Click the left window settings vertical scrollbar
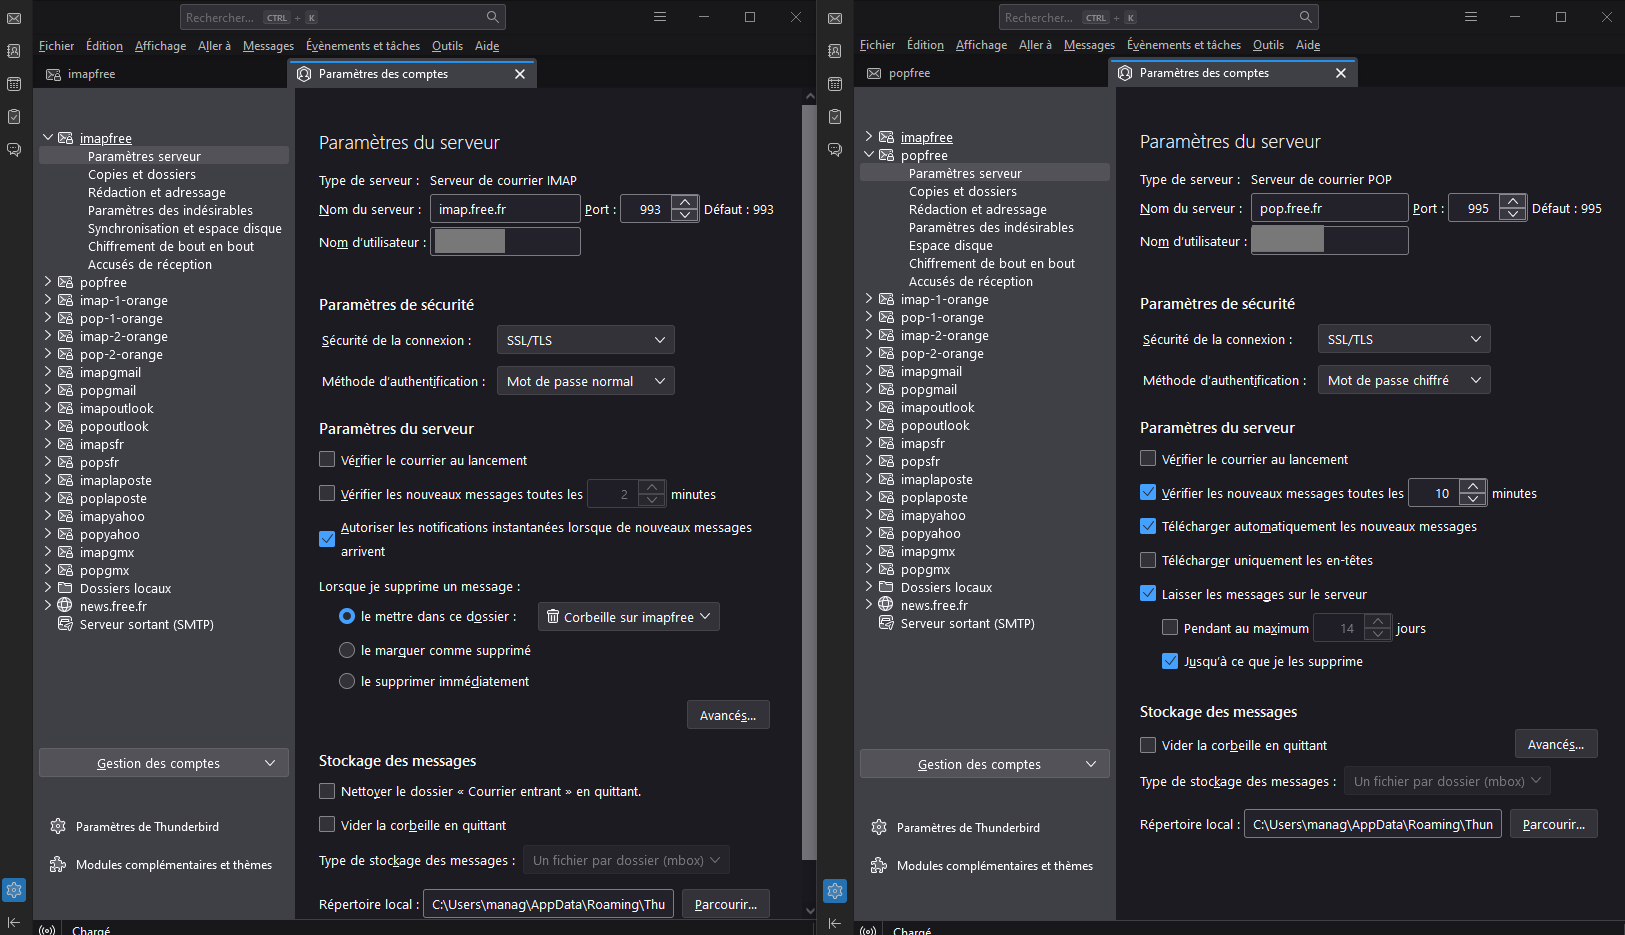This screenshot has width=1625, height=935. pos(810,480)
